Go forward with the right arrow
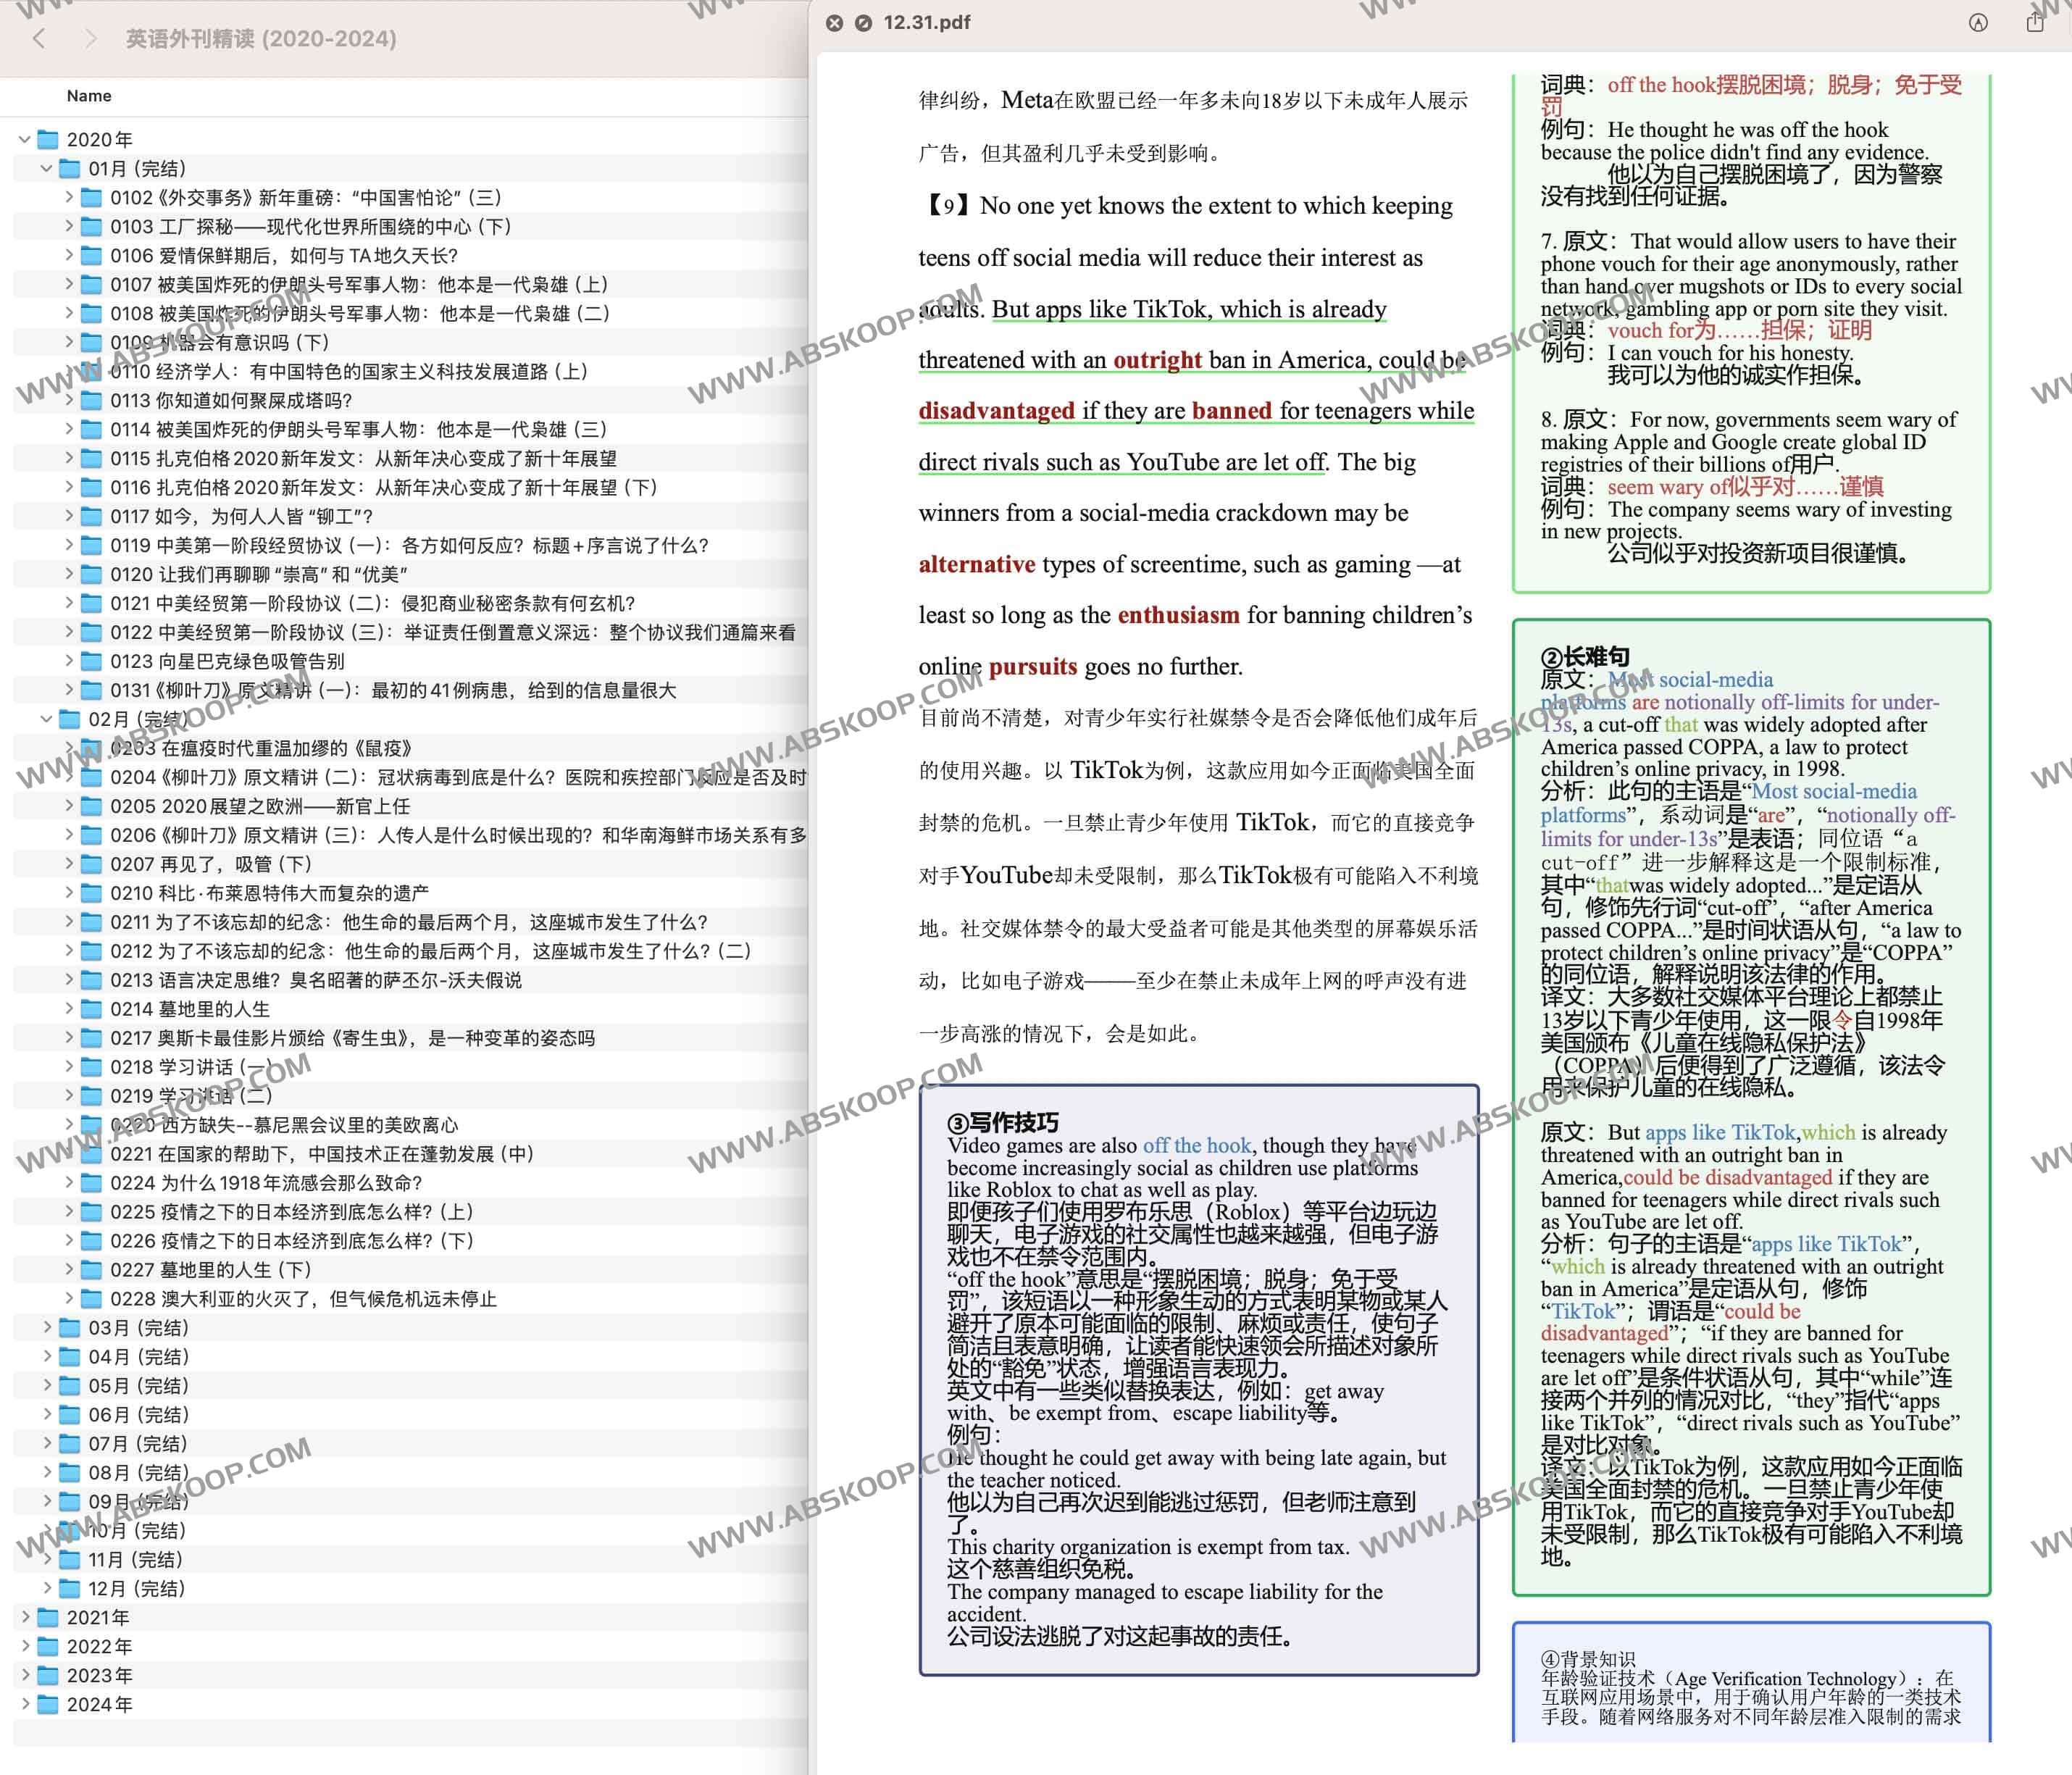The height and width of the screenshot is (1775, 2072). 91,38
